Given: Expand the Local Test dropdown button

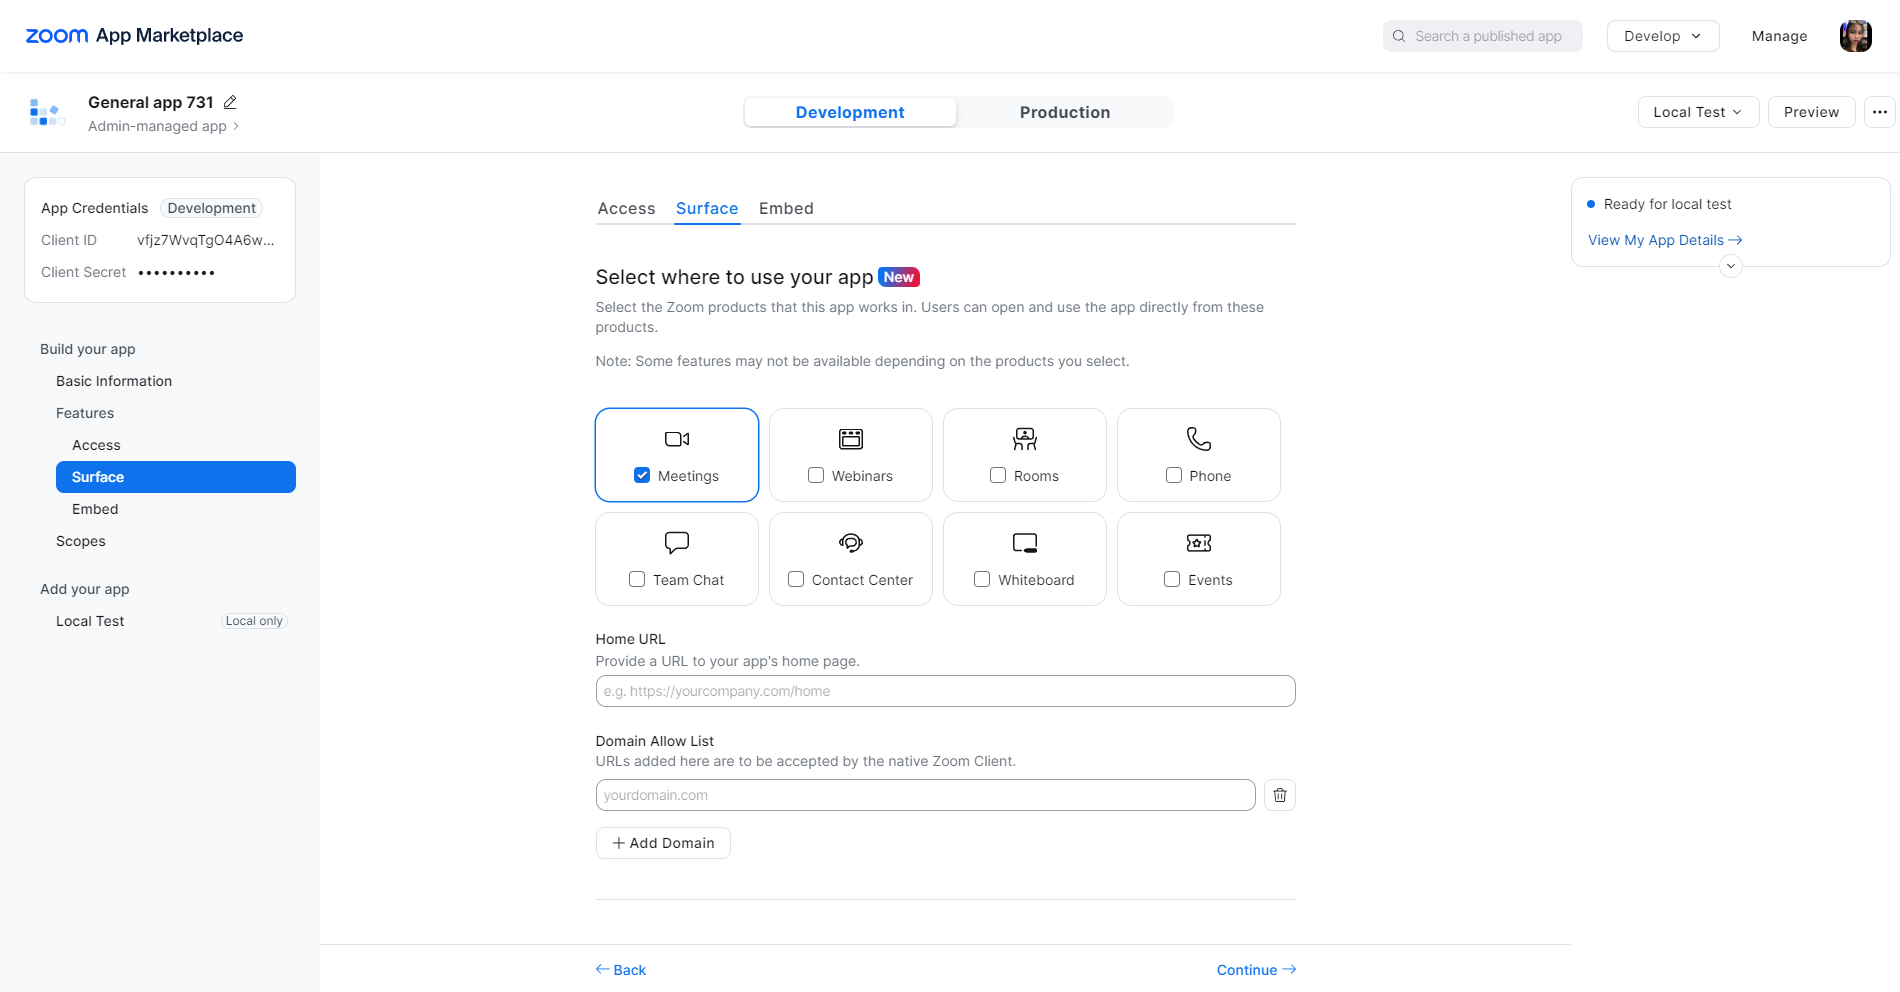Looking at the screenshot, I should [1698, 112].
